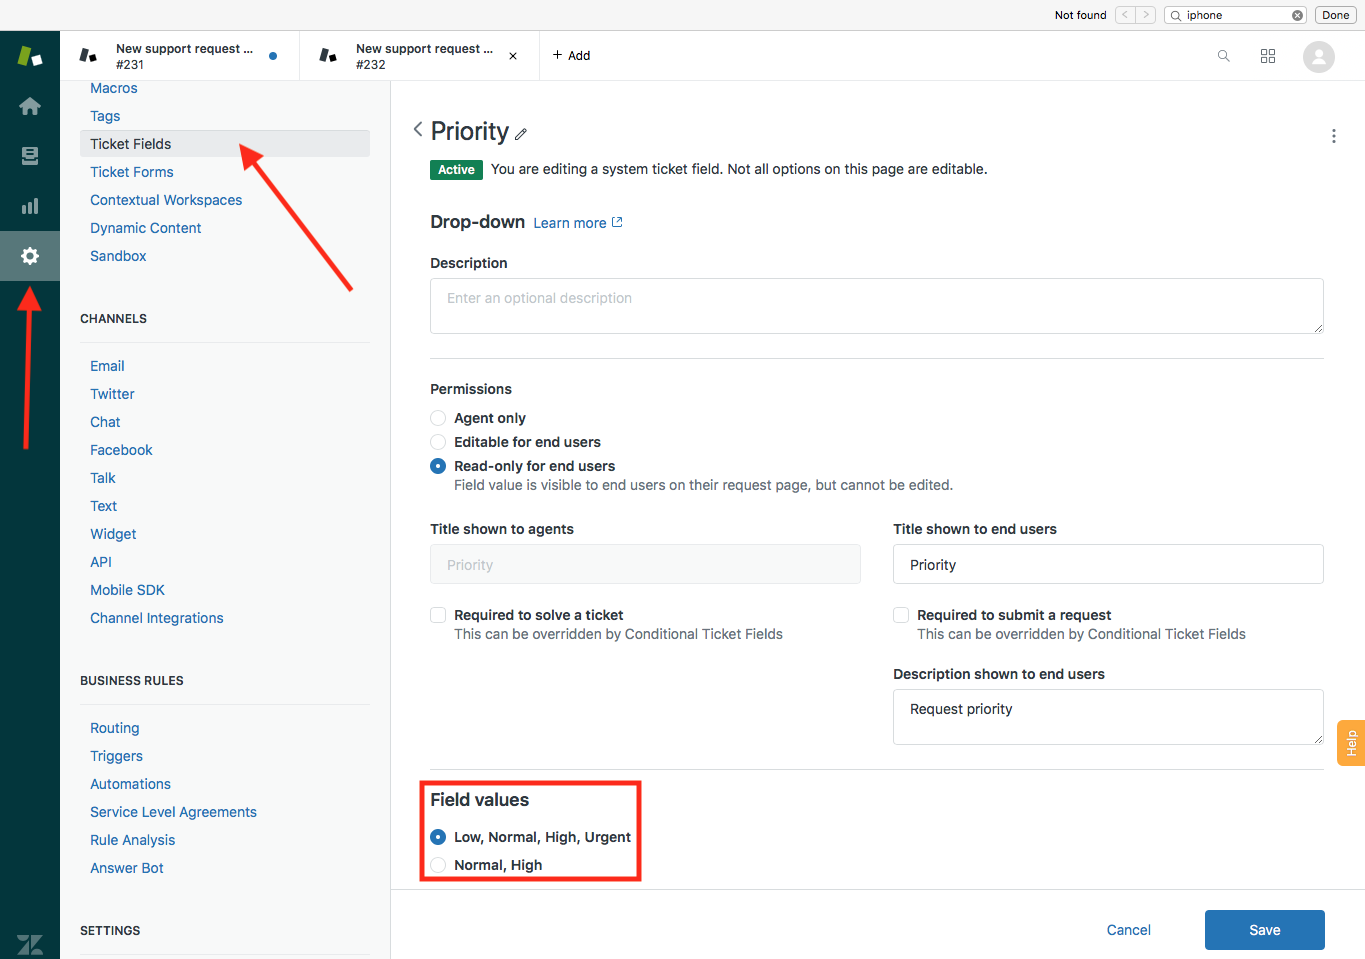Click the Add tab button
The height and width of the screenshot is (959, 1365).
tap(571, 56)
